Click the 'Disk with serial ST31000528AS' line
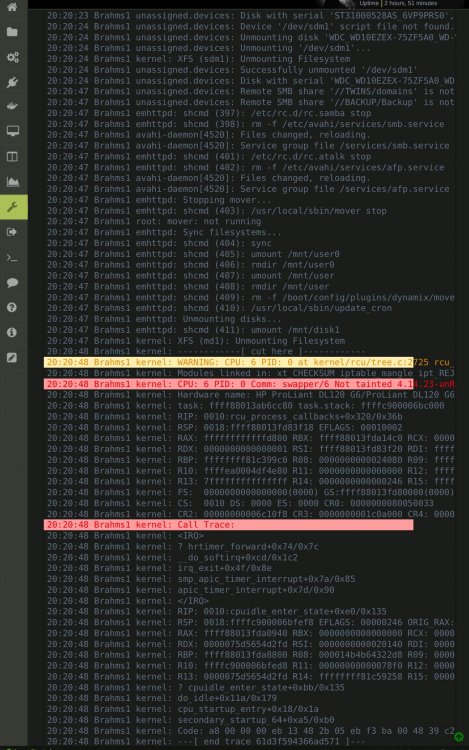This screenshot has width=469, height=750. [251, 16]
